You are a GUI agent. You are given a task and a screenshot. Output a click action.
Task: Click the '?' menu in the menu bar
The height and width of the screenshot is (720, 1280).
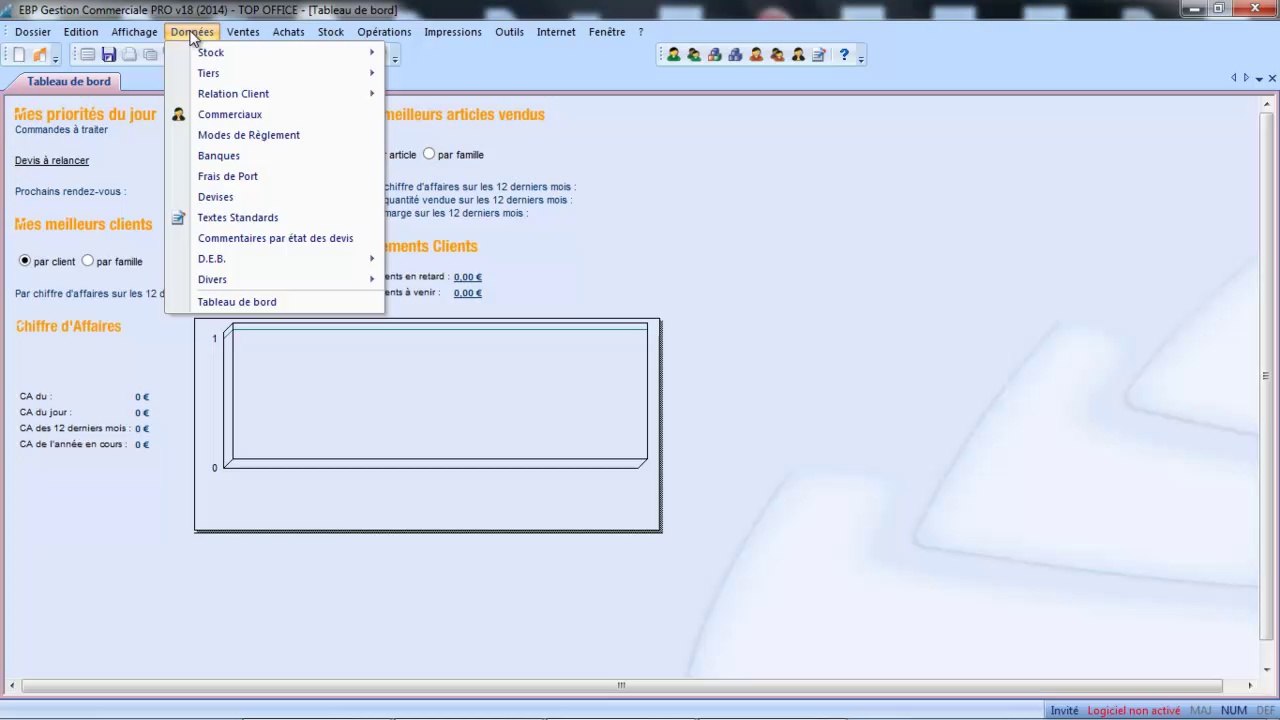click(641, 32)
